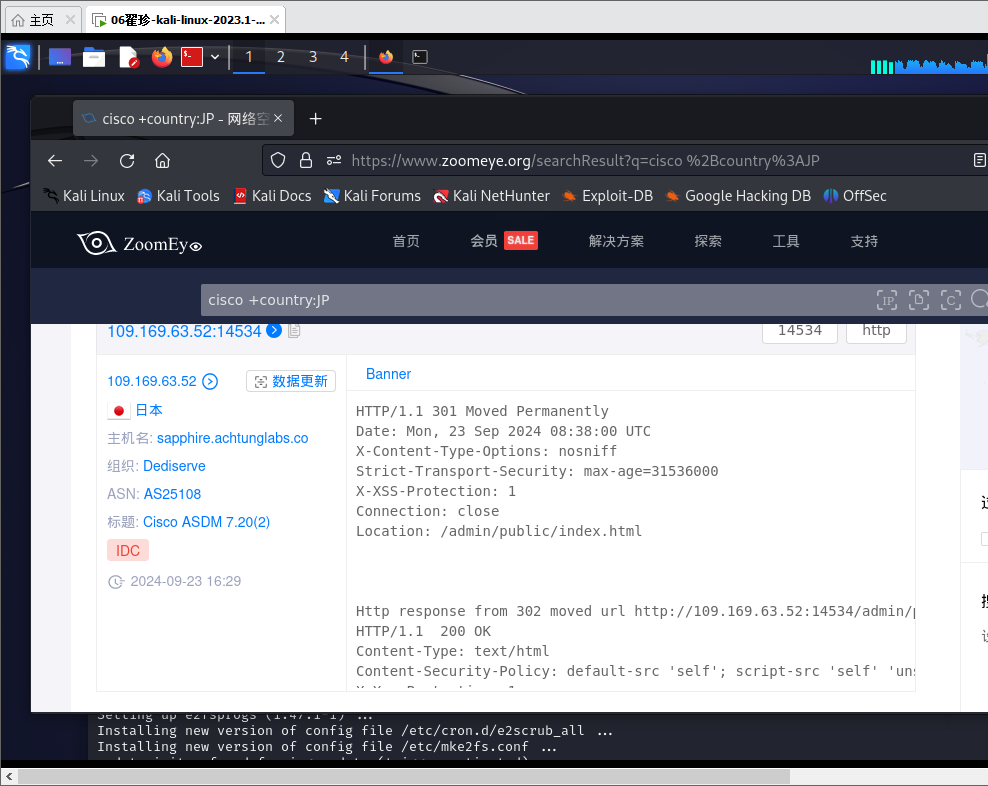Open the Kali Forums bookmark

(x=372, y=196)
